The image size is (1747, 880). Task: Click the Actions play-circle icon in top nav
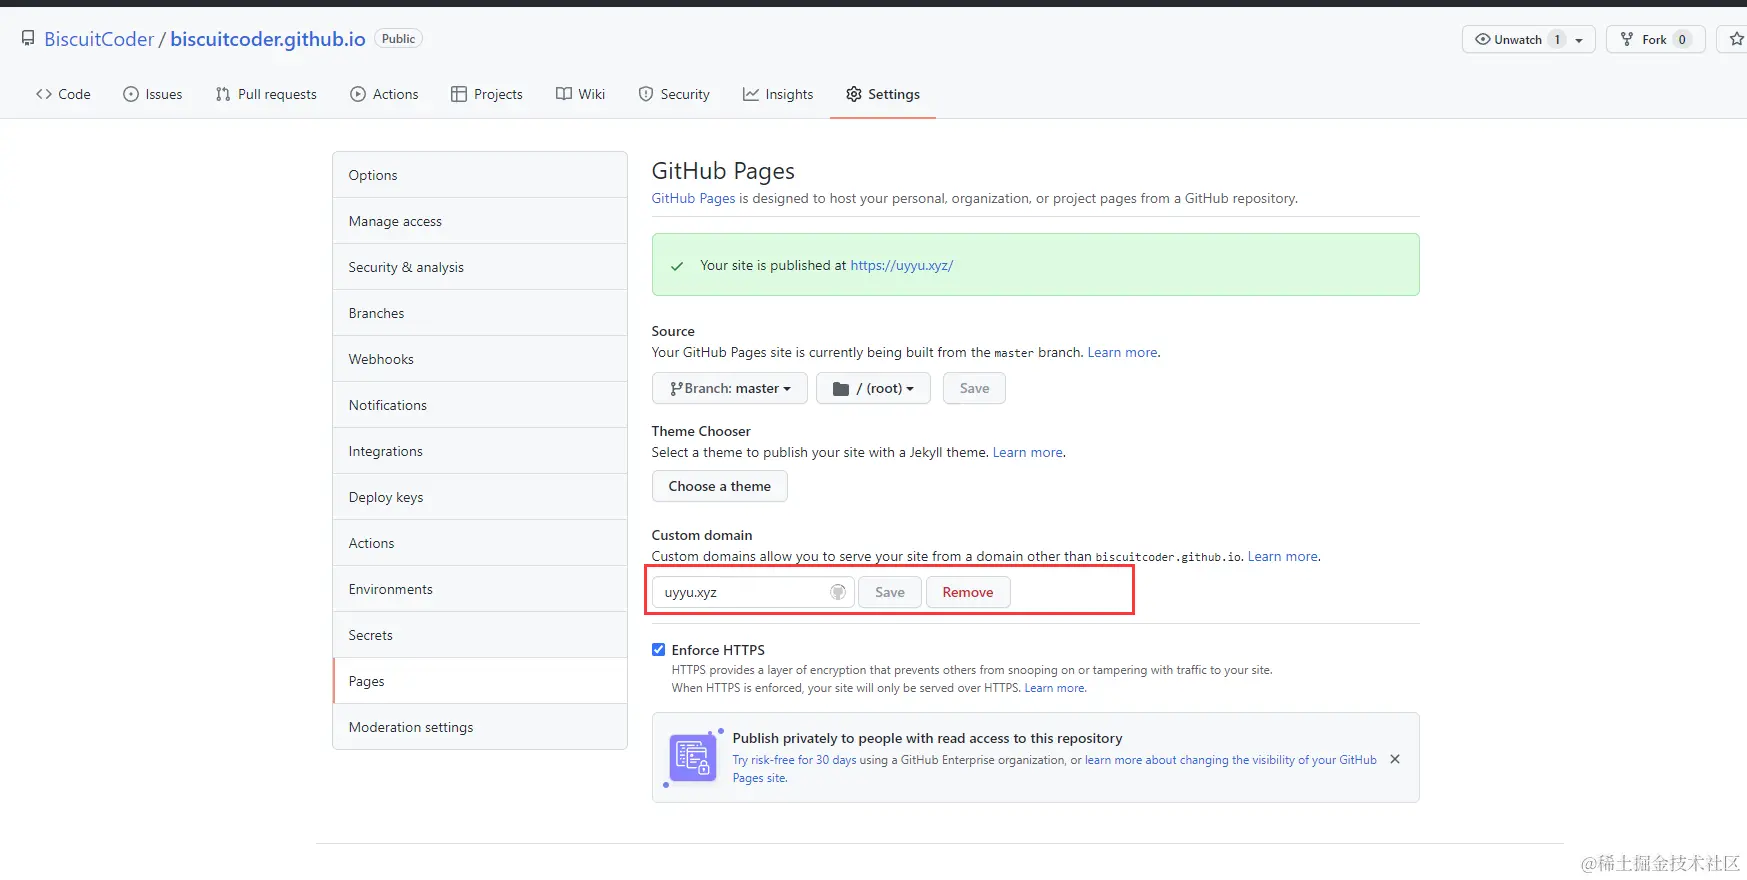358,94
